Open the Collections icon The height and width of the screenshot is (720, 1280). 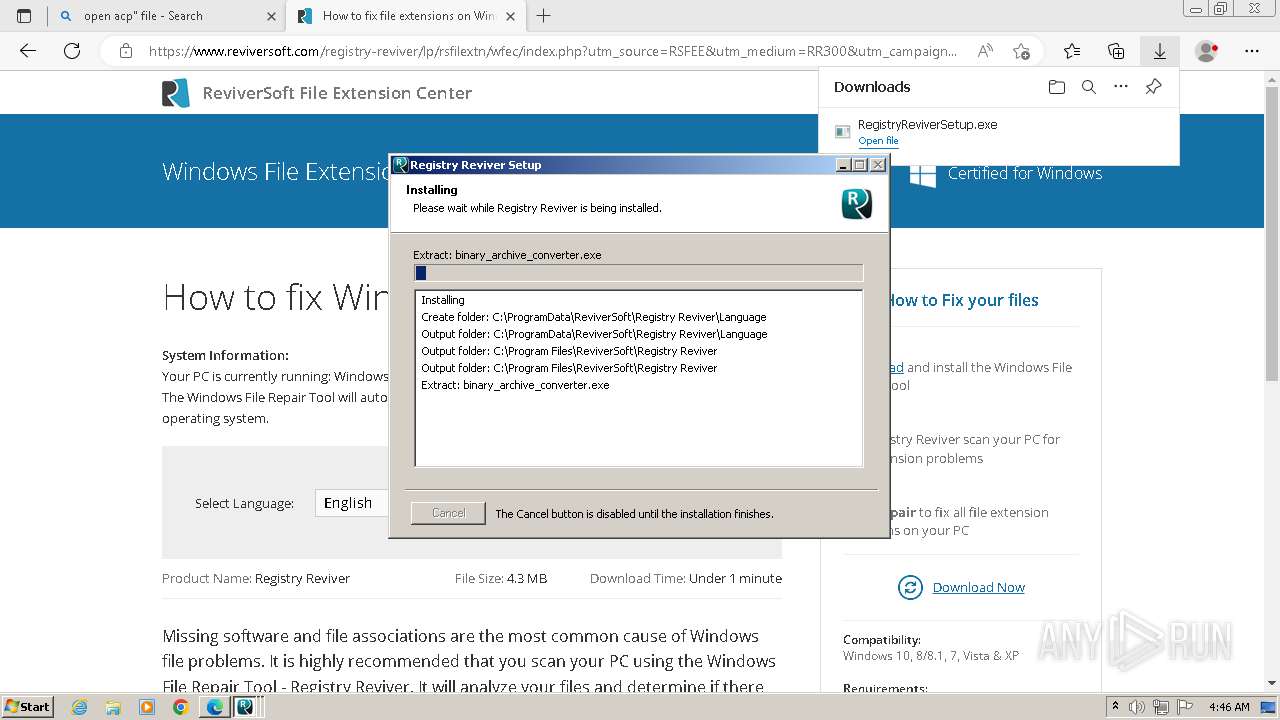(1116, 51)
